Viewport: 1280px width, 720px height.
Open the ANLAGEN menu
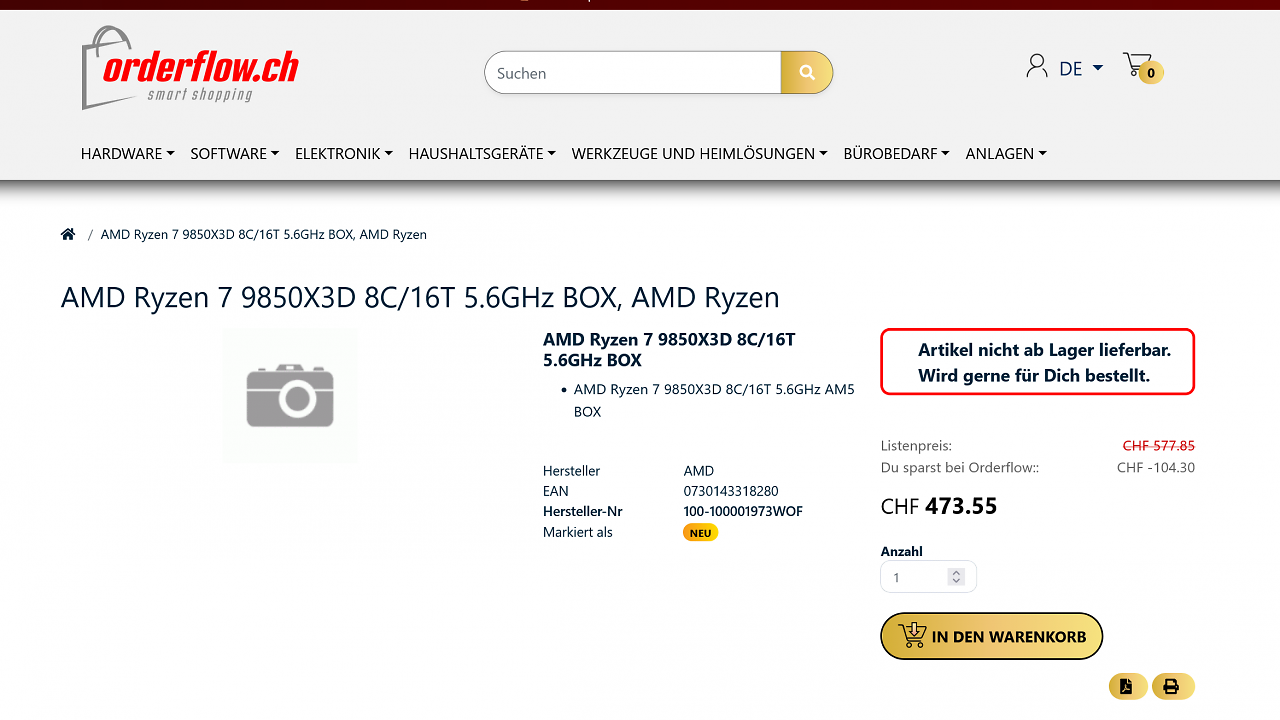[x=1006, y=153]
